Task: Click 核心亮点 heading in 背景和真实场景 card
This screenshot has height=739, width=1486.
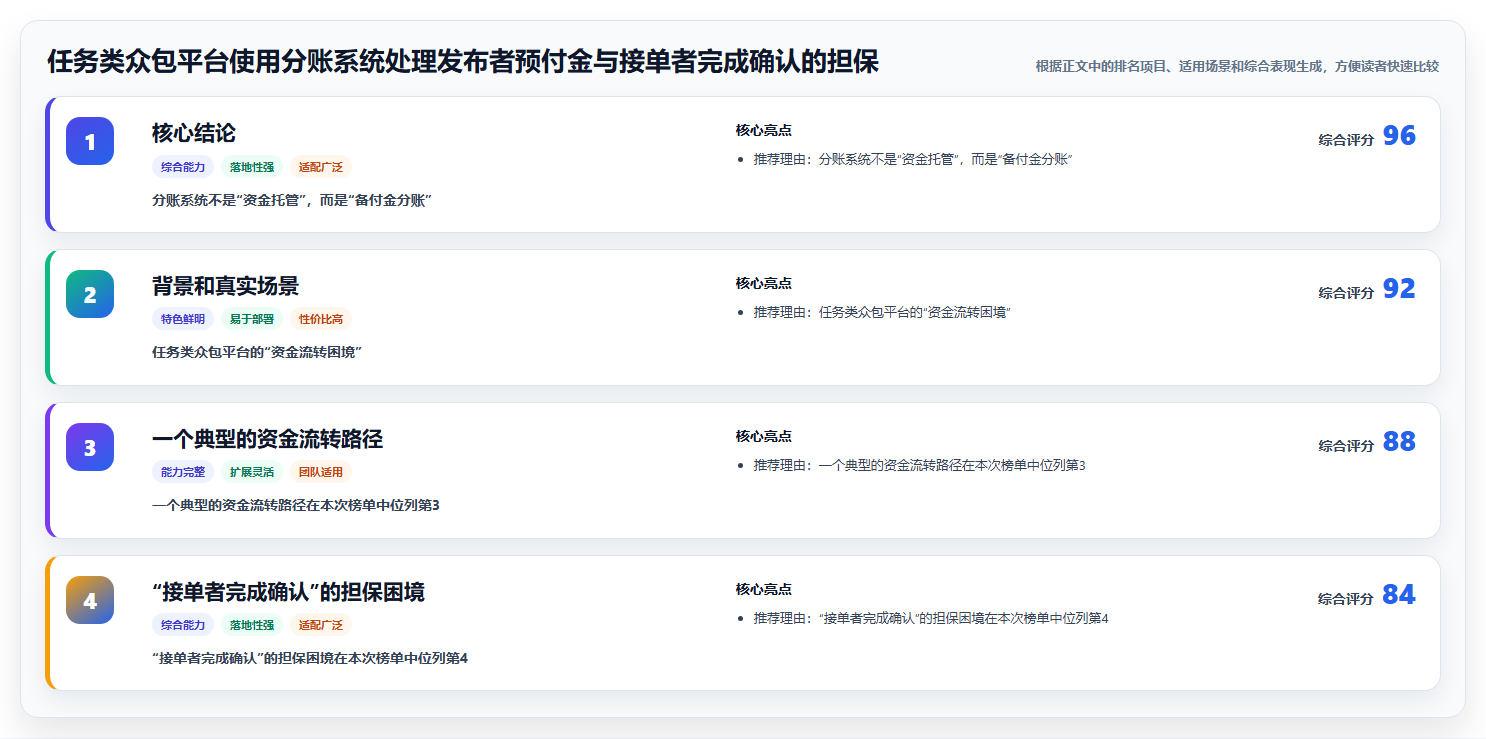Action: coord(764,284)
